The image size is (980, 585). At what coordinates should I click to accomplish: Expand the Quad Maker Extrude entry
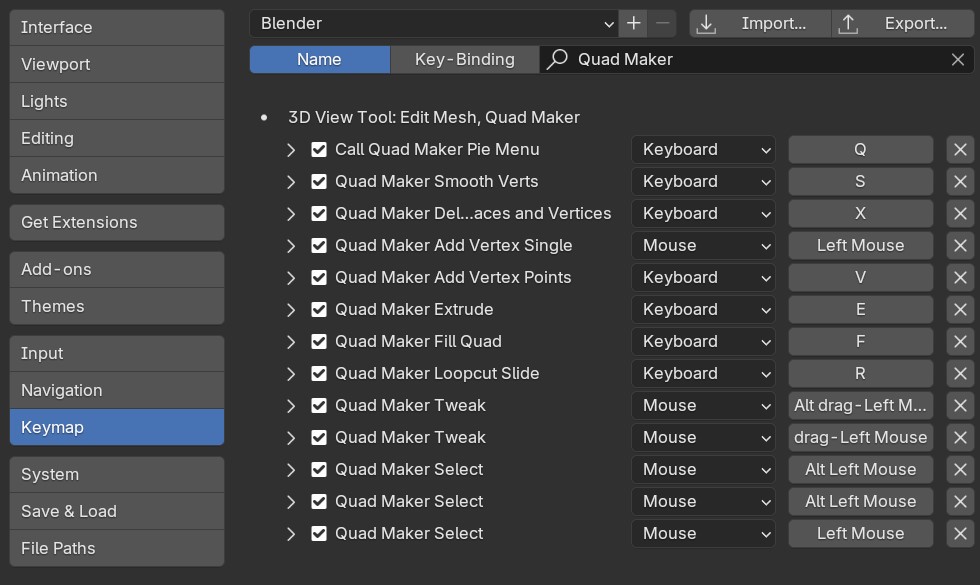coord(291,309)
